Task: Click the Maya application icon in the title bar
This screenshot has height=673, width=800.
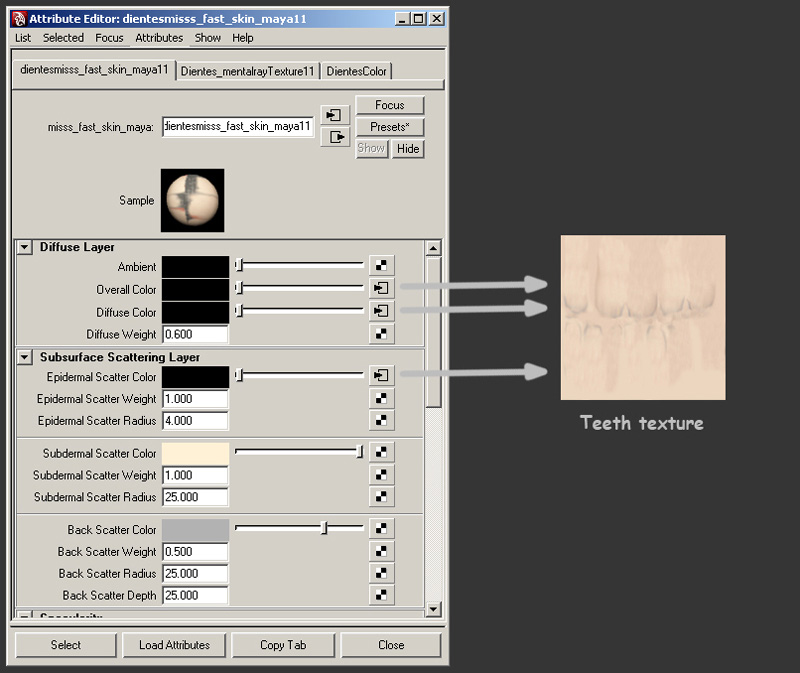Action: [19, 19]
